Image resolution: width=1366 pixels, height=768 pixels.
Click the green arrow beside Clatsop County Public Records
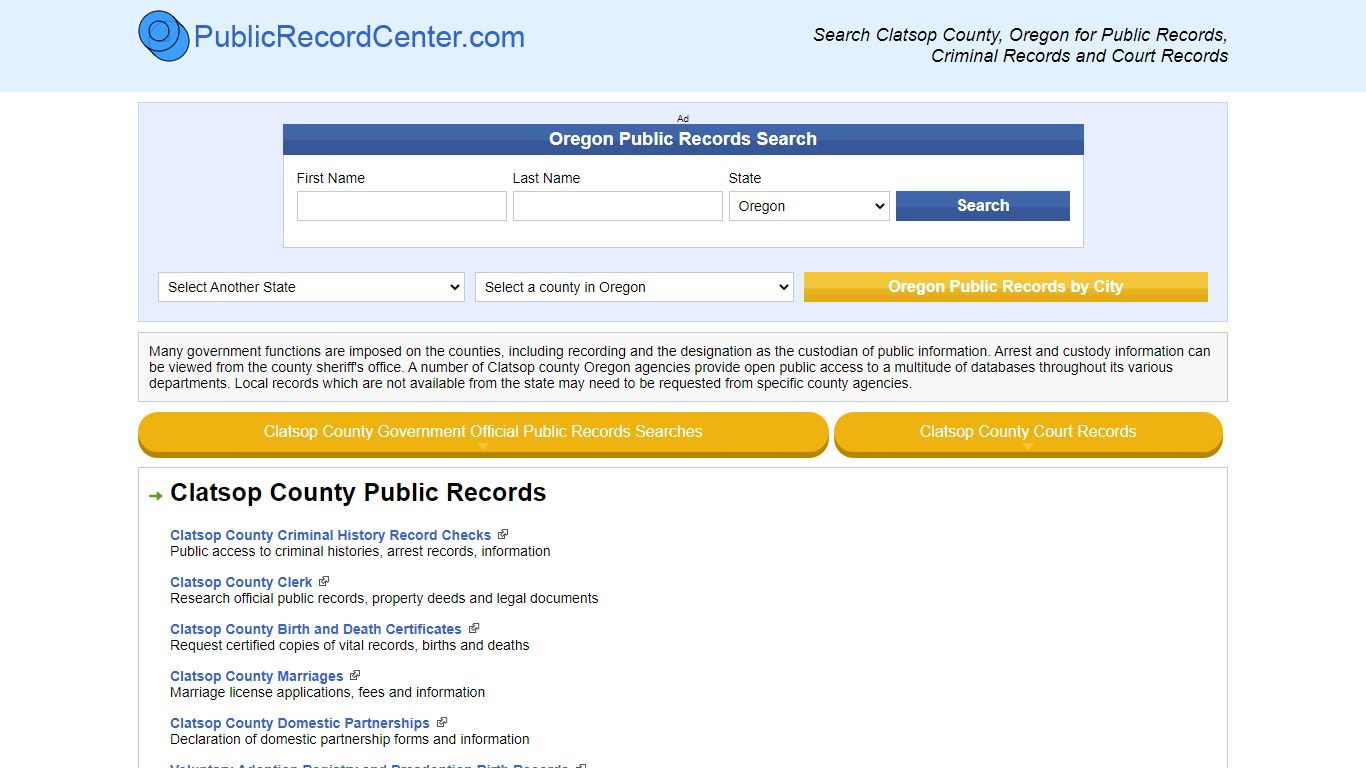155,496
